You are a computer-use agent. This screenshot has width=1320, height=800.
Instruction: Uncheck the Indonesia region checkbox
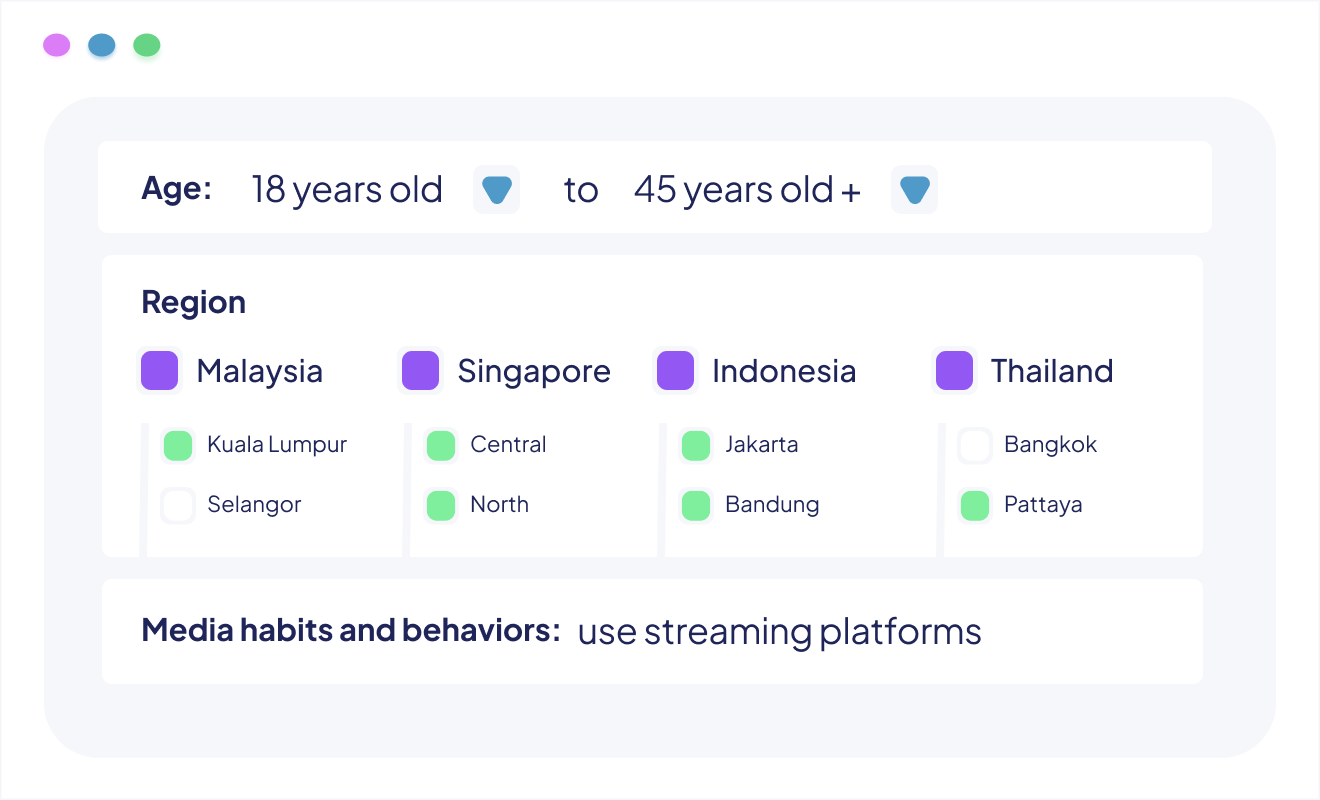coord(675,371)
